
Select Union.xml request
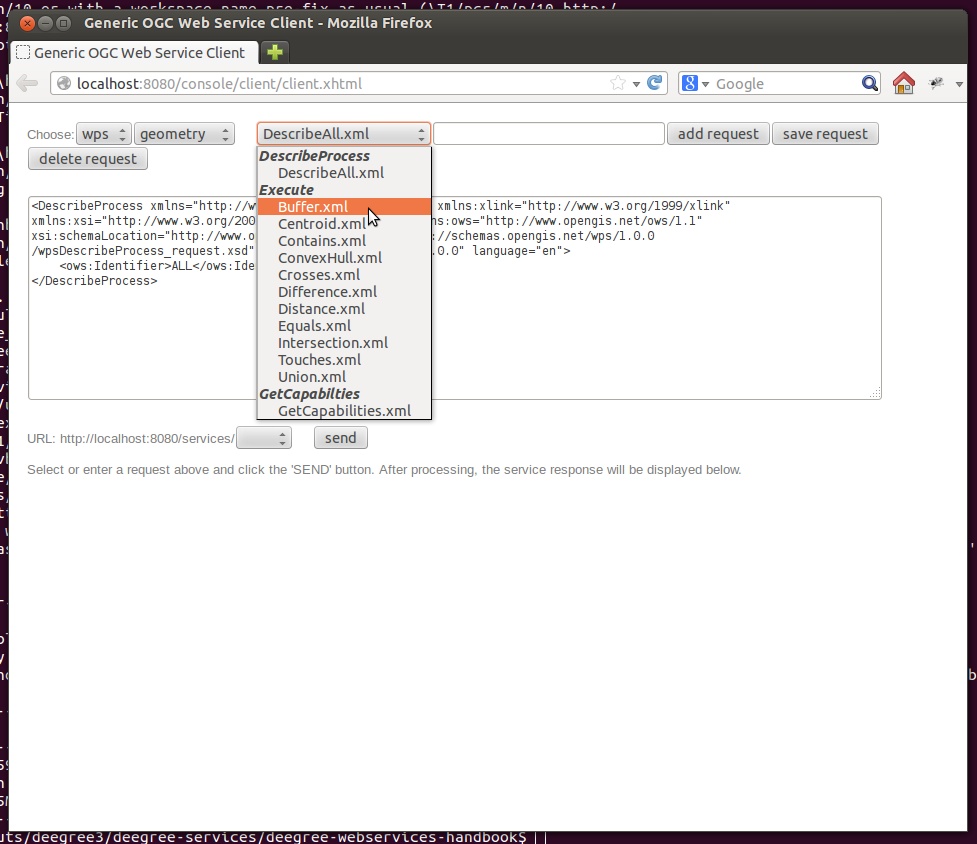pyautogui.click(x=344, y=377)
